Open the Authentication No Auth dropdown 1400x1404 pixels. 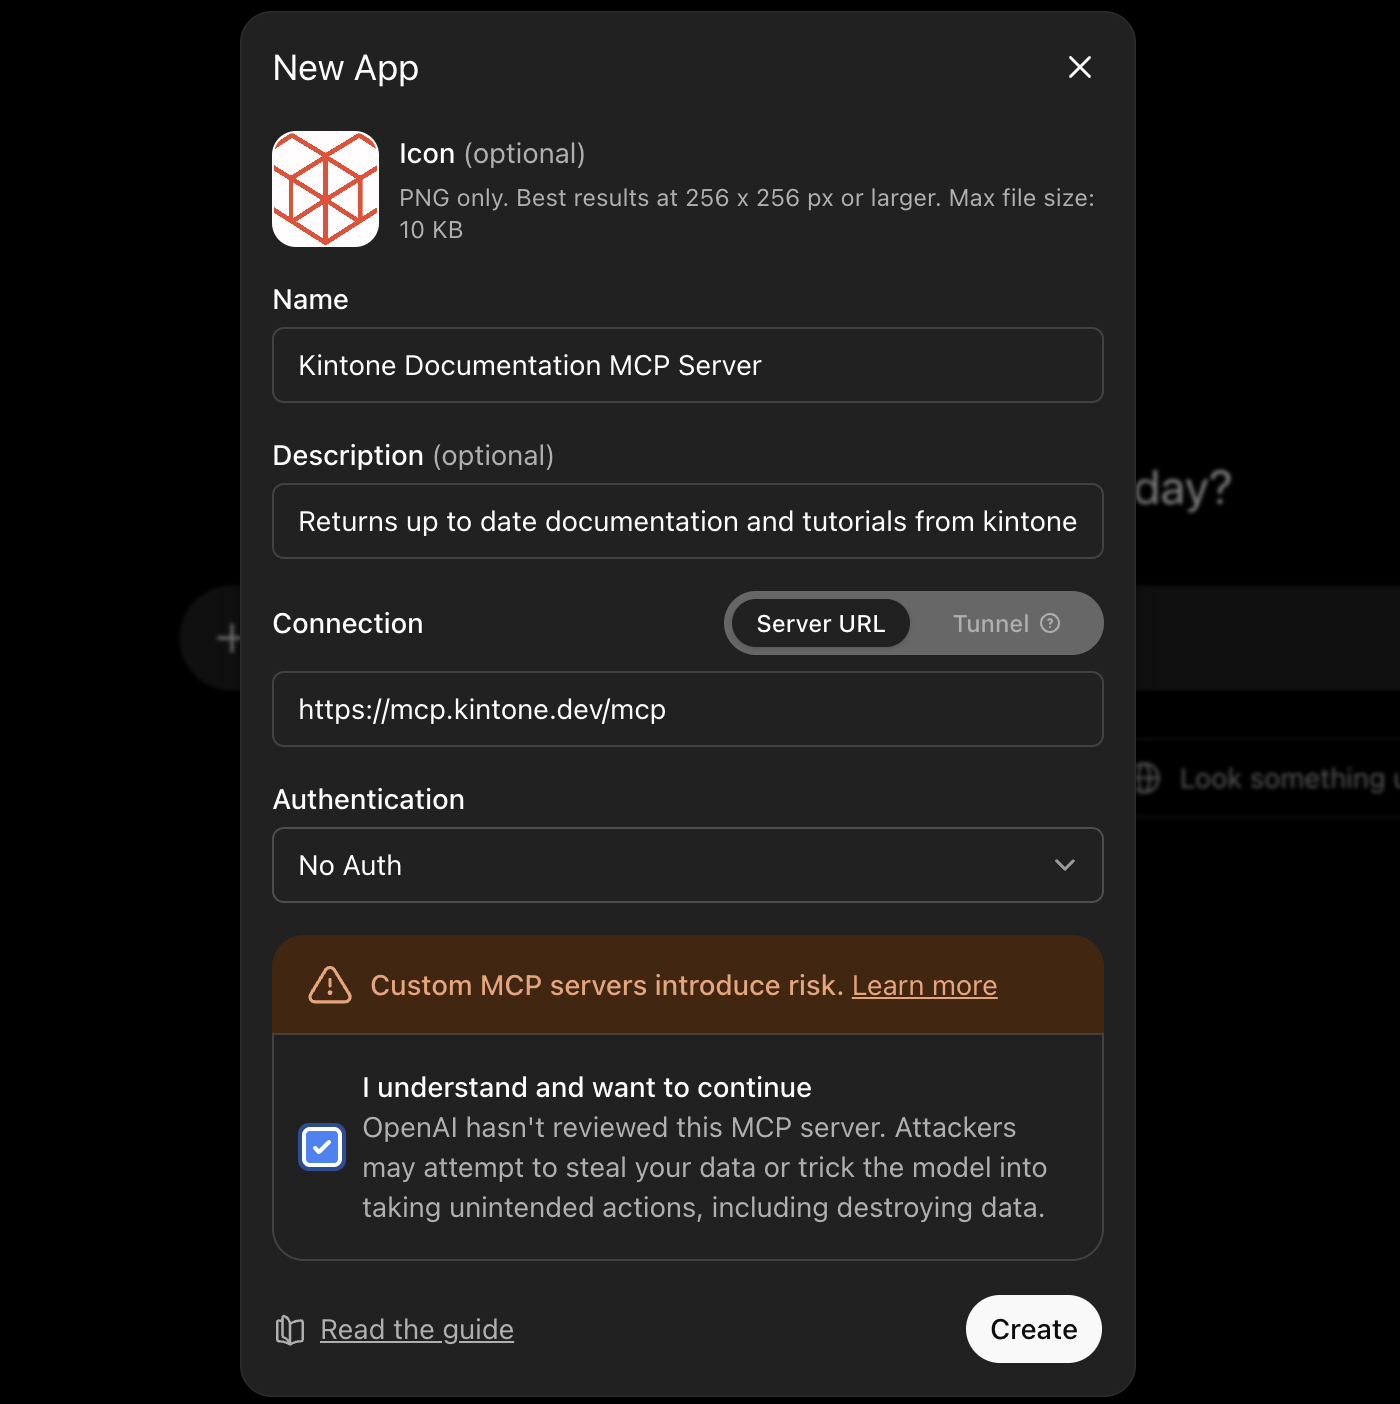point(688,865)
